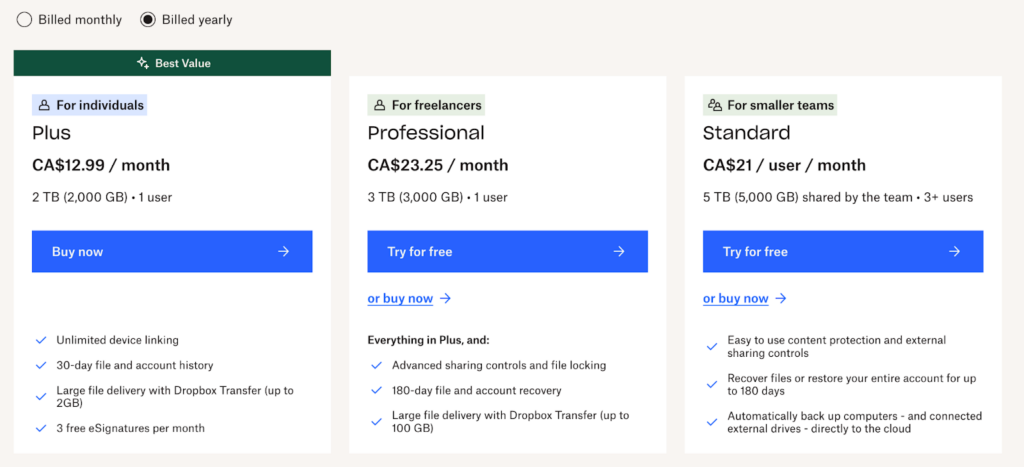Click 'Automatically back up computers' feature text
Screen dimensions: 1024x467
[x=854, y=423]
